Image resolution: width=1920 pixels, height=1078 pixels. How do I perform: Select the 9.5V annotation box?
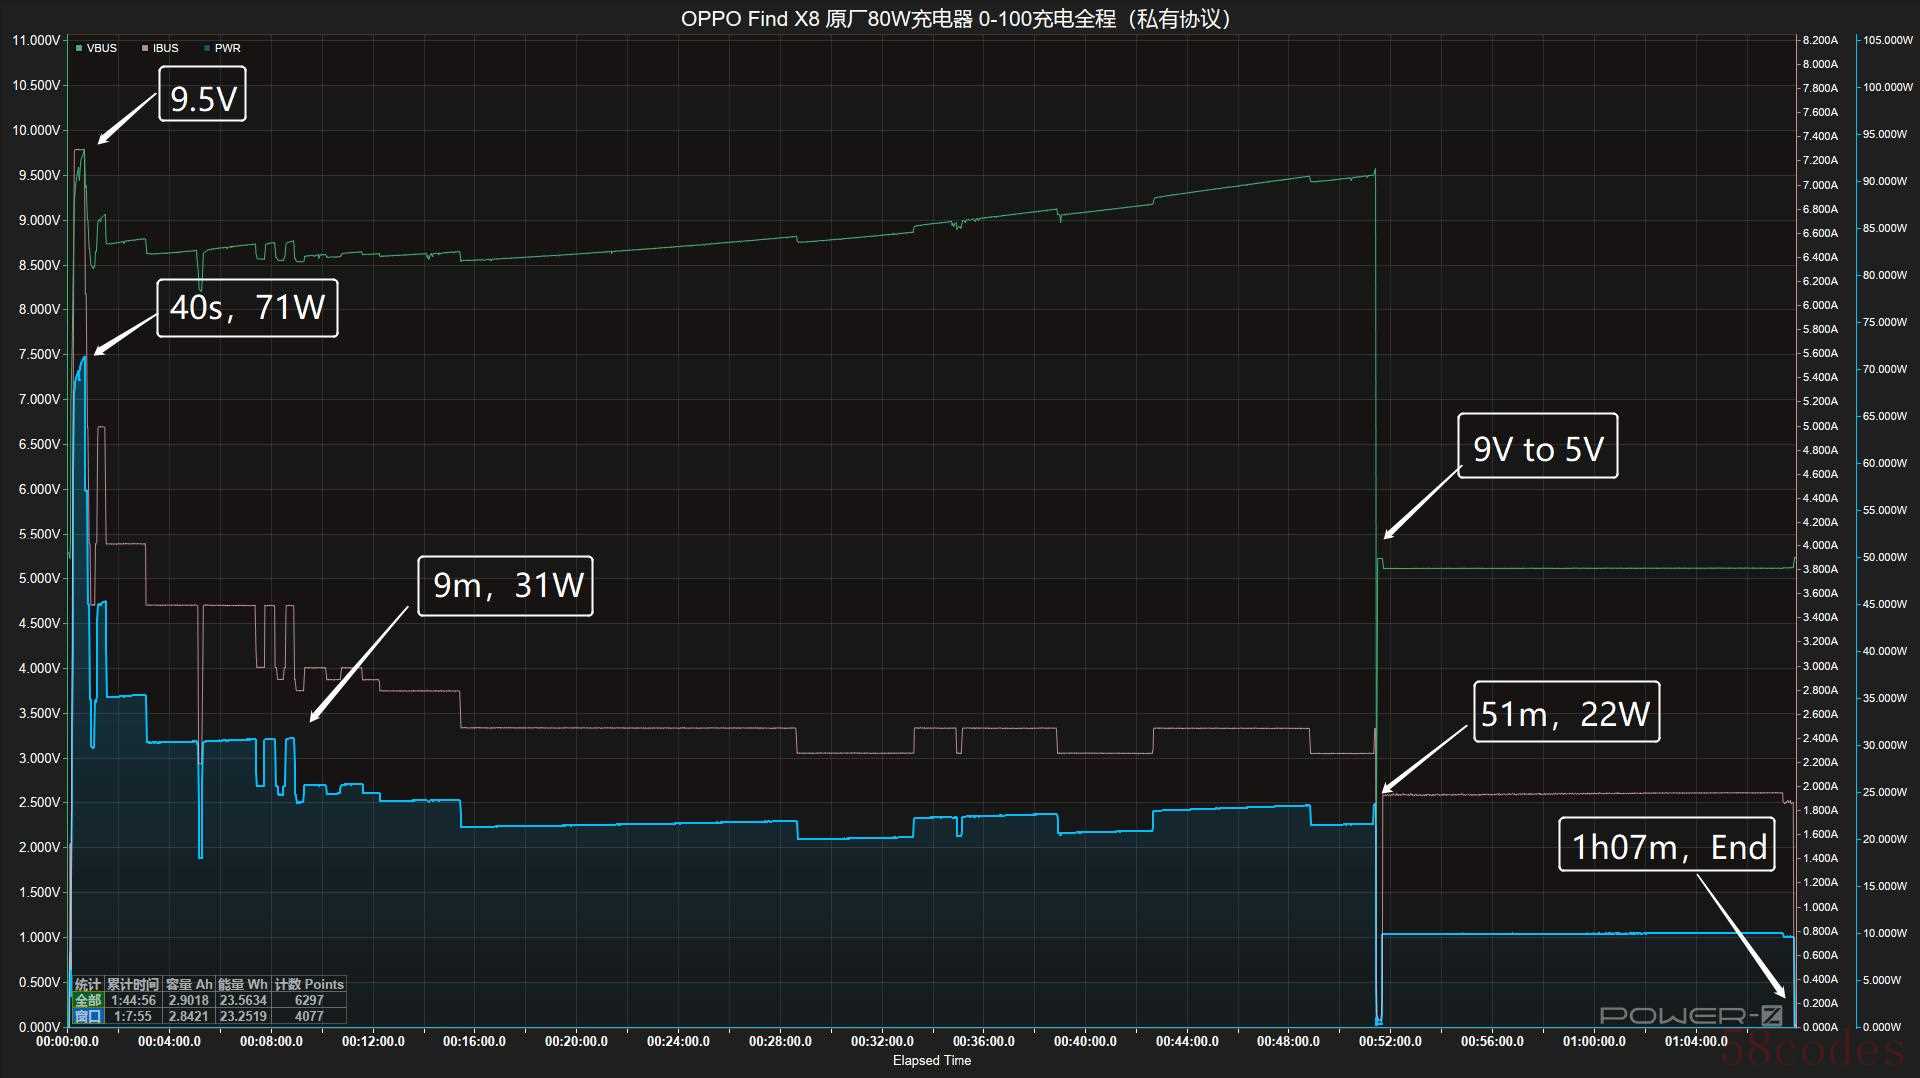point(203,97)
